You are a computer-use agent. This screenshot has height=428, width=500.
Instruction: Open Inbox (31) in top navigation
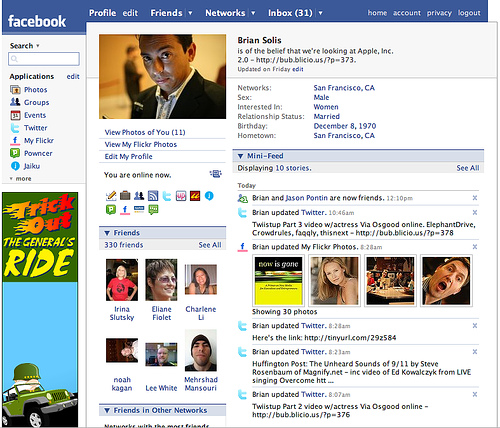point(290,13)
